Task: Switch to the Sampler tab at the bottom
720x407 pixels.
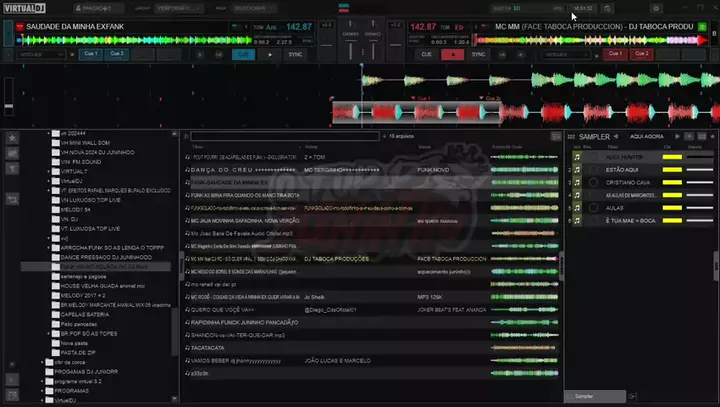Action: 595,396
